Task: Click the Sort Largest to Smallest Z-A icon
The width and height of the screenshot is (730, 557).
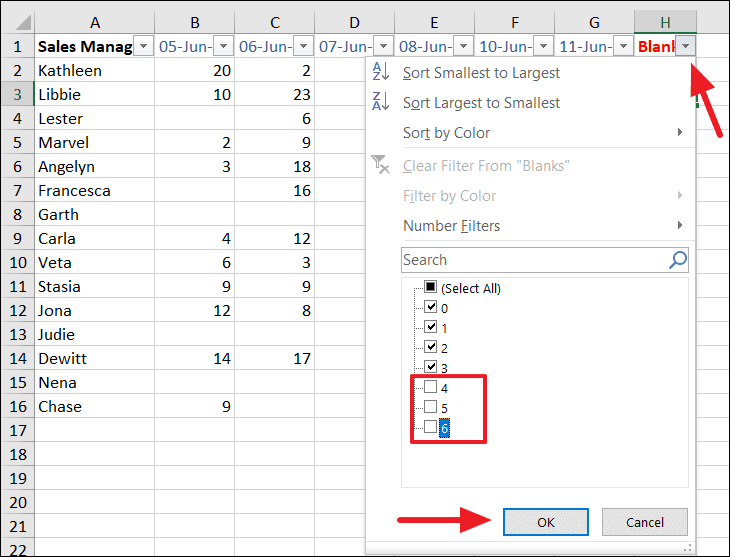Action: (380, 102)
